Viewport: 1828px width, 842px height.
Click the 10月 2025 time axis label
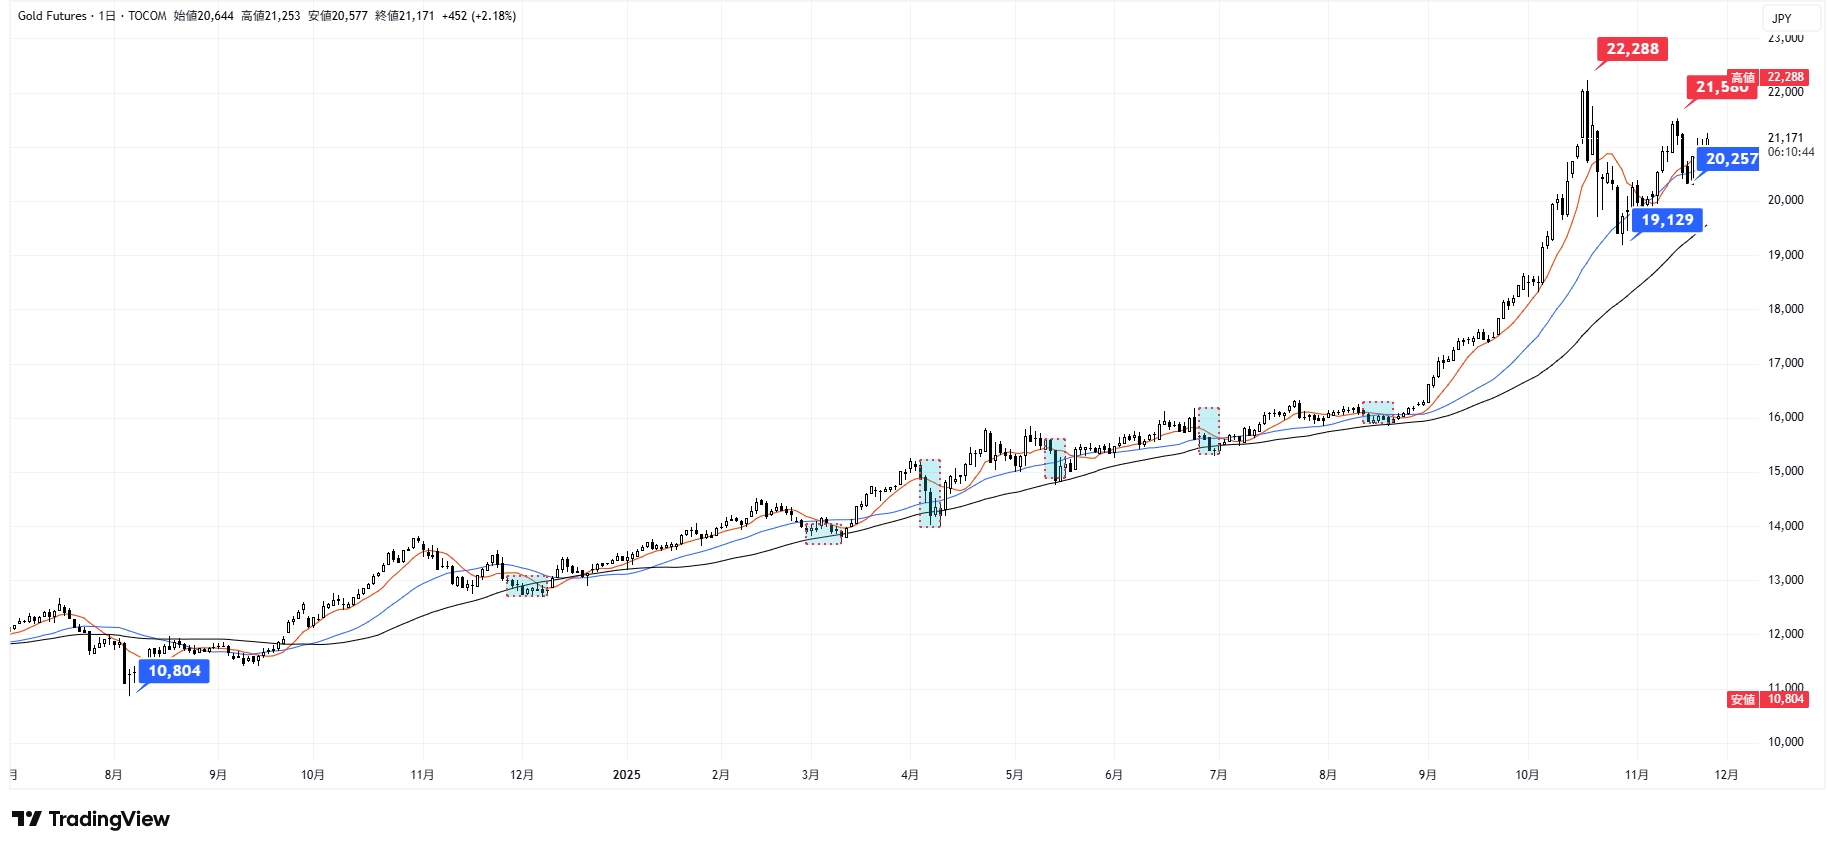pyautogui.click(x=1527, y=775)
